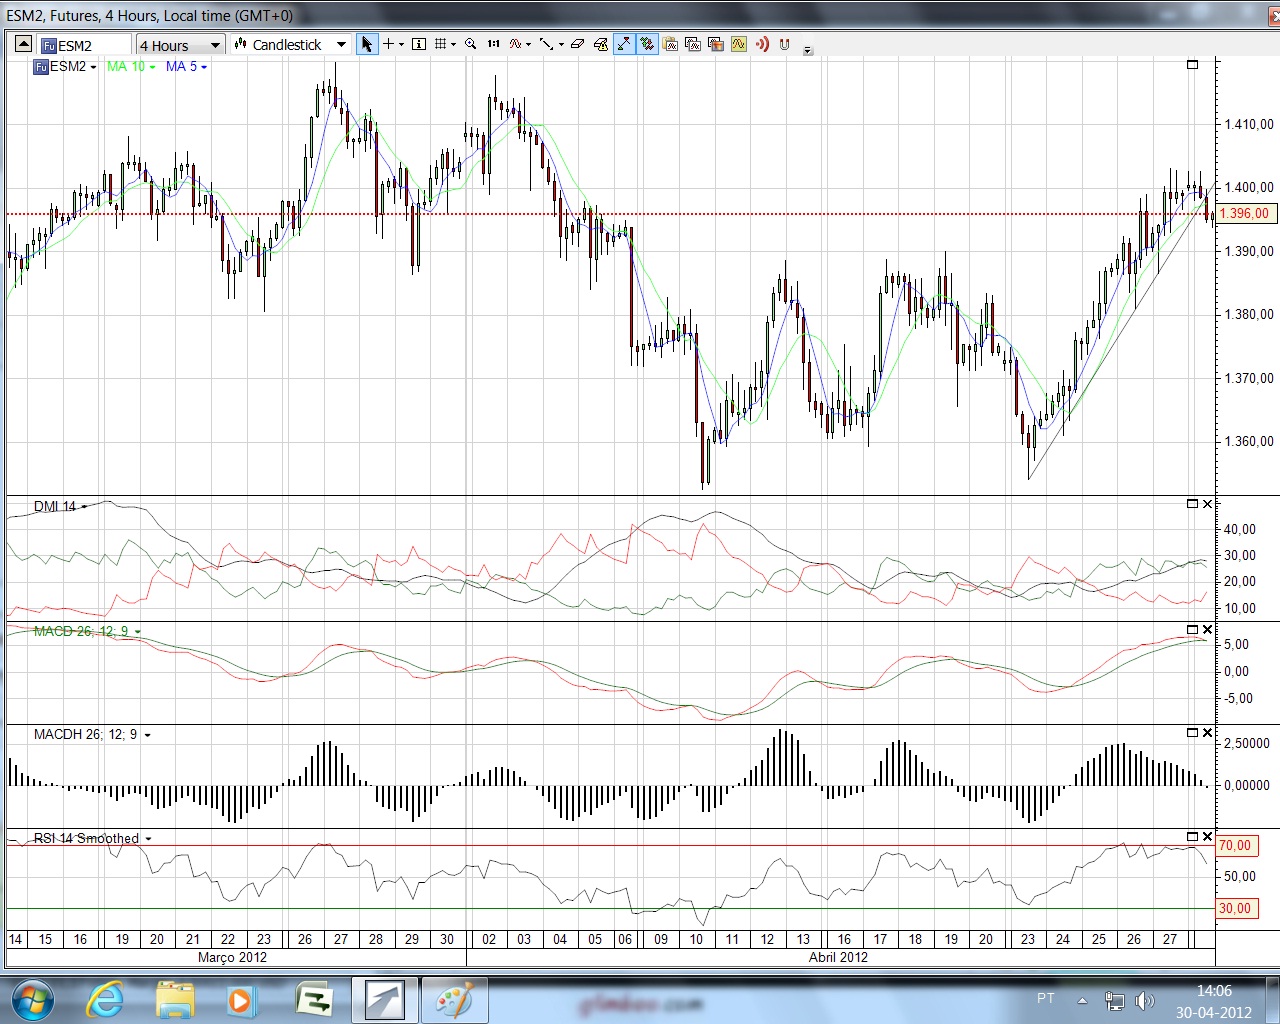Show hidden tray icons arrow
The width and height of the screenshot is (1280, 1024).
pos(1082,1000)
